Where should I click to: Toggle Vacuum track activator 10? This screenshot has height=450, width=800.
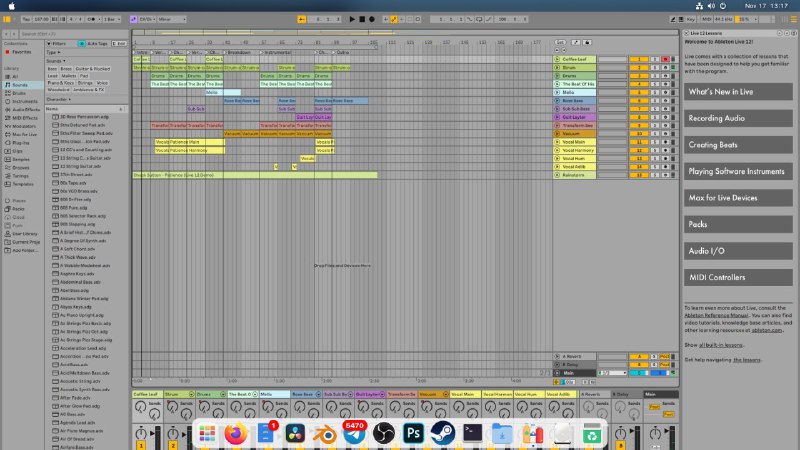click(x=639, y=134)
